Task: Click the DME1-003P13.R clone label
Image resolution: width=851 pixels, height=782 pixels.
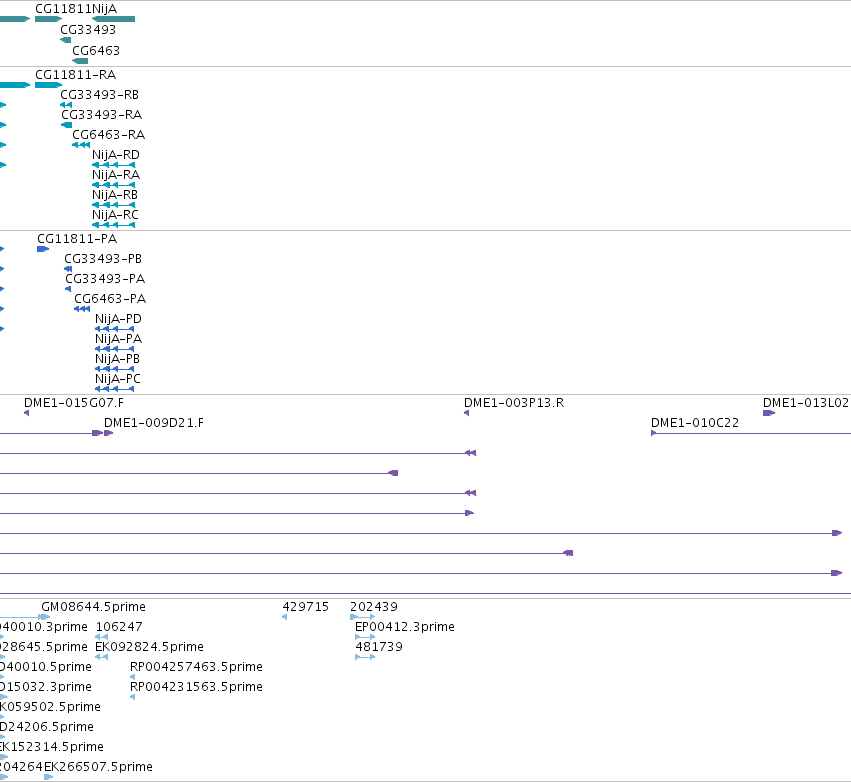Action: [x=514, y=403]
